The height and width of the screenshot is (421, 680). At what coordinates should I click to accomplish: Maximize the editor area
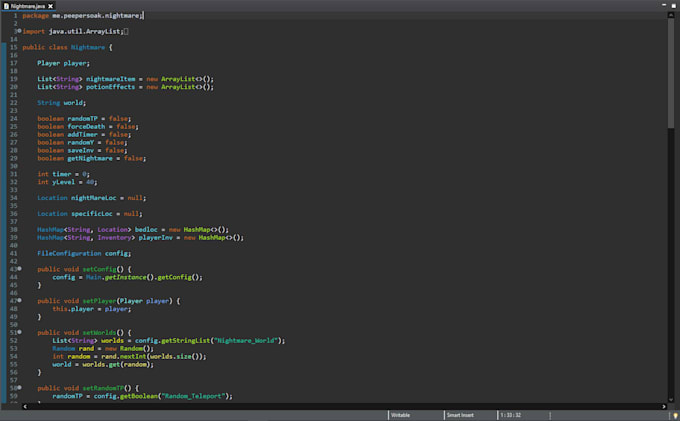[x=673, y=6]
